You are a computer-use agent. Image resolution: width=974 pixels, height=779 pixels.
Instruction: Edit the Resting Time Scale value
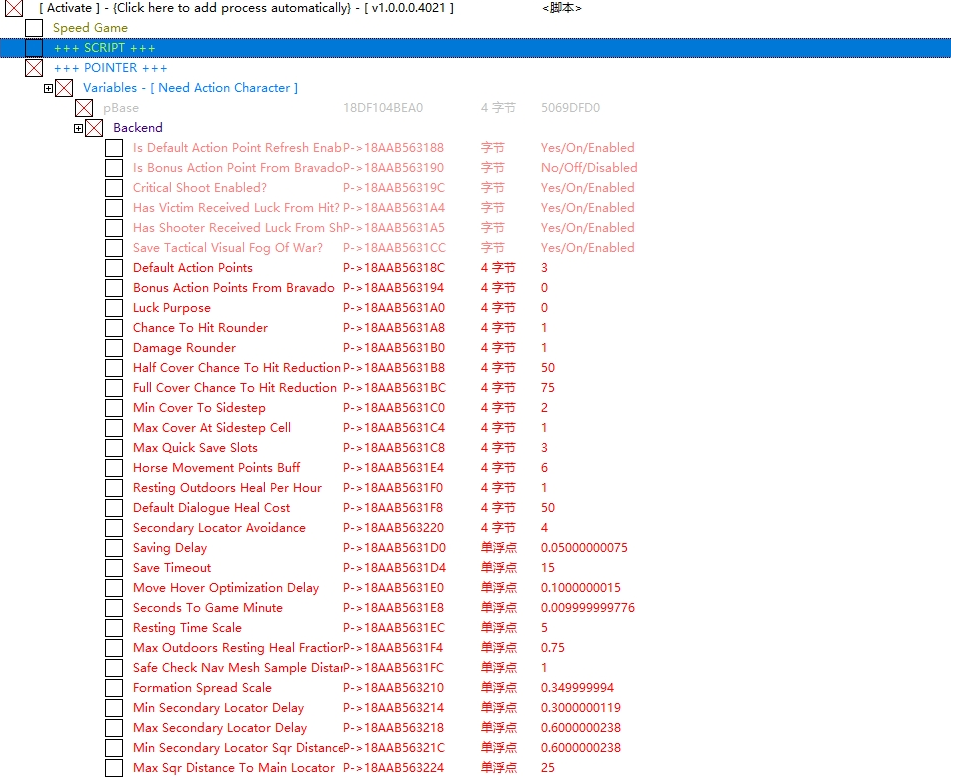[x=545, y=628]
